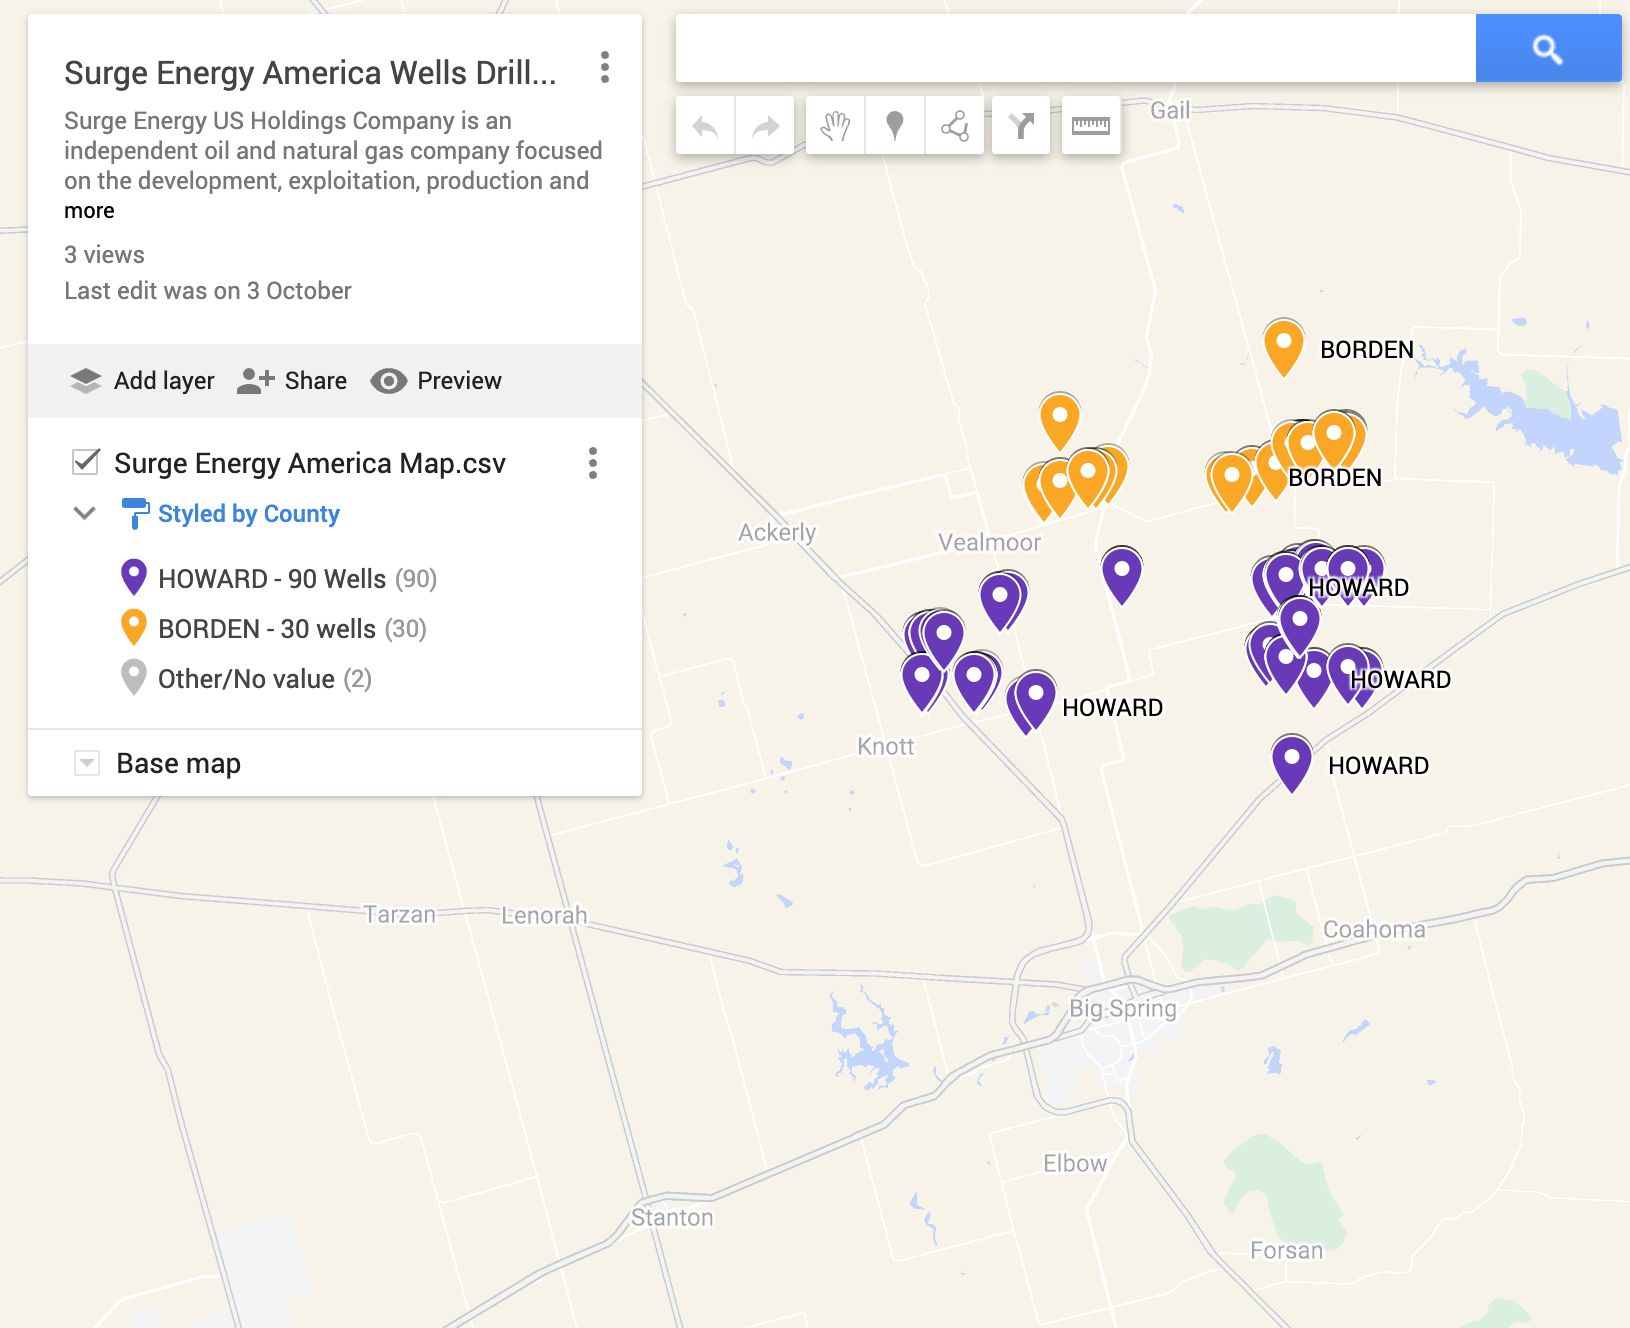
Task: Toggle visibility of the HOWARD wells legend marker
Action: coord(133,578)
